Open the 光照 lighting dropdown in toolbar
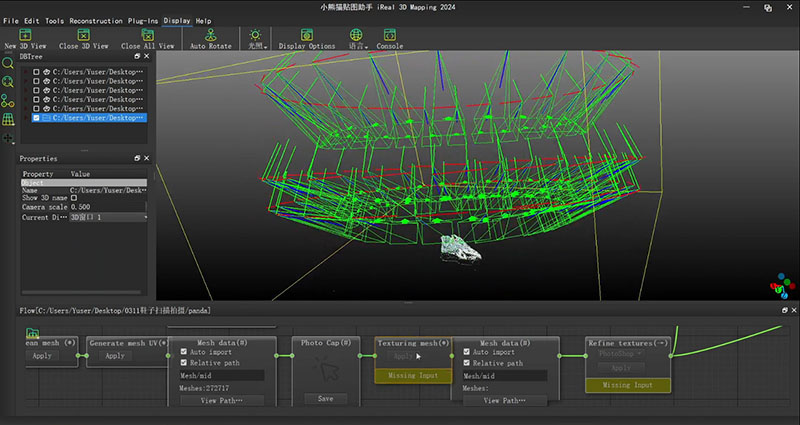Screen dimensions: 800x425 coord(256,39)
